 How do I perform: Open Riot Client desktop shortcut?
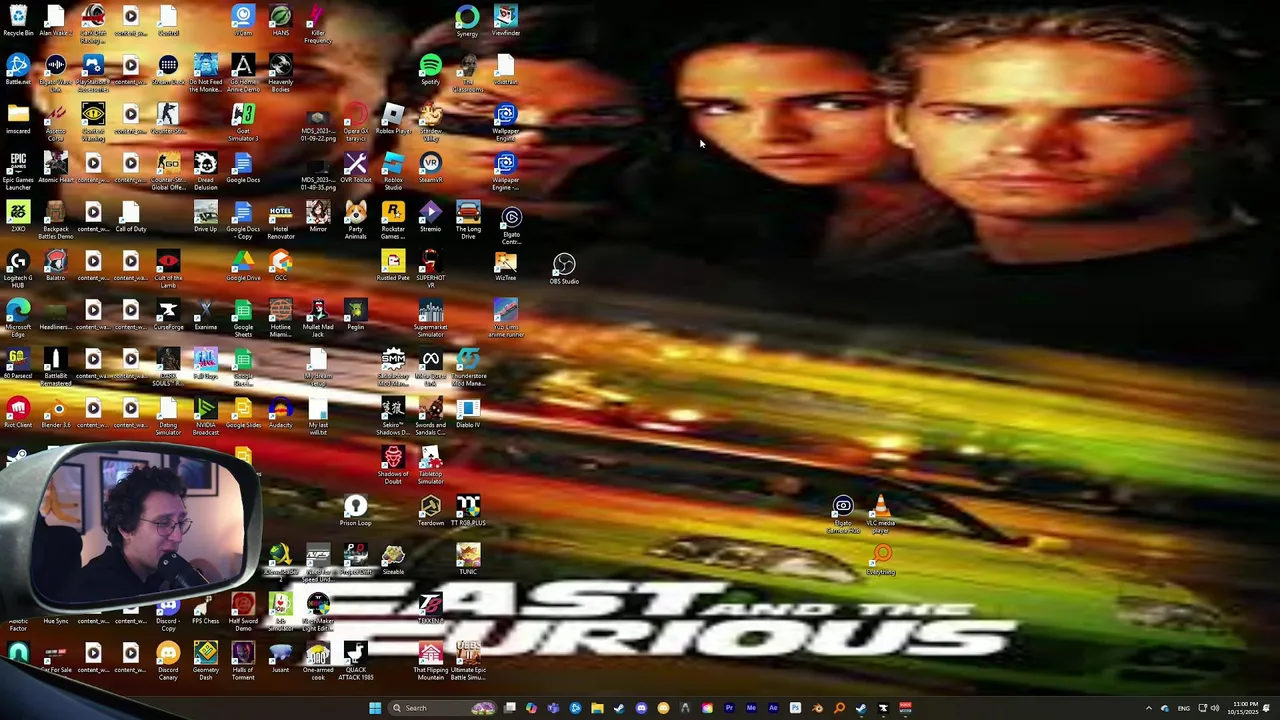18,413
